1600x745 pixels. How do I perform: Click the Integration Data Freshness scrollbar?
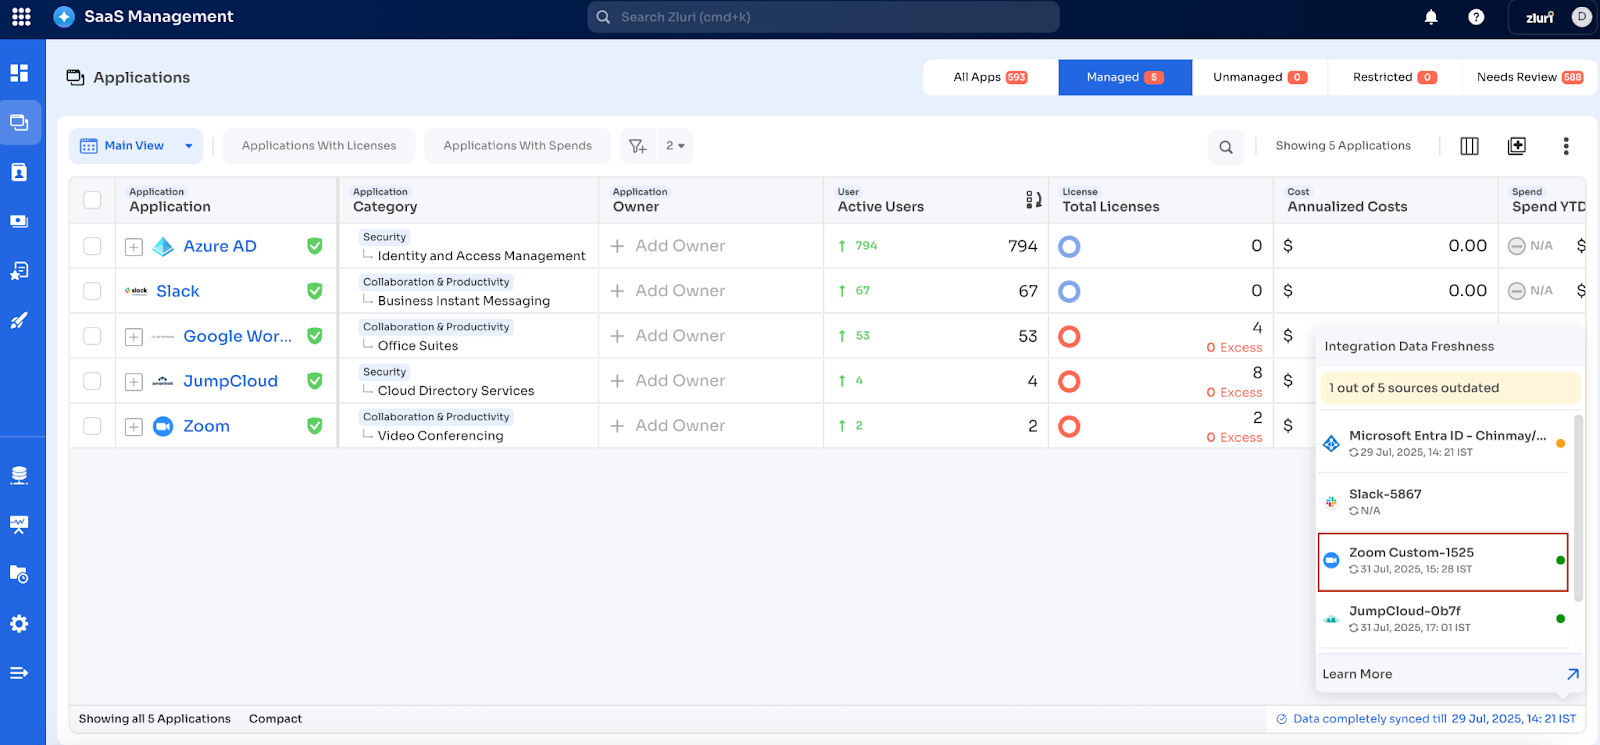coord(1579,508)
